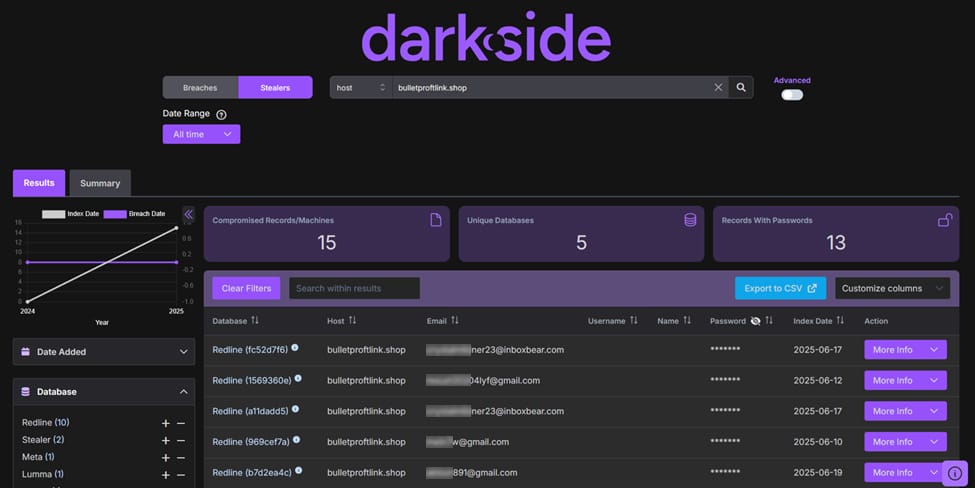This screenshot has height=488, width=975.
Task: Select the Breaches tab
Action: [200, 88]
